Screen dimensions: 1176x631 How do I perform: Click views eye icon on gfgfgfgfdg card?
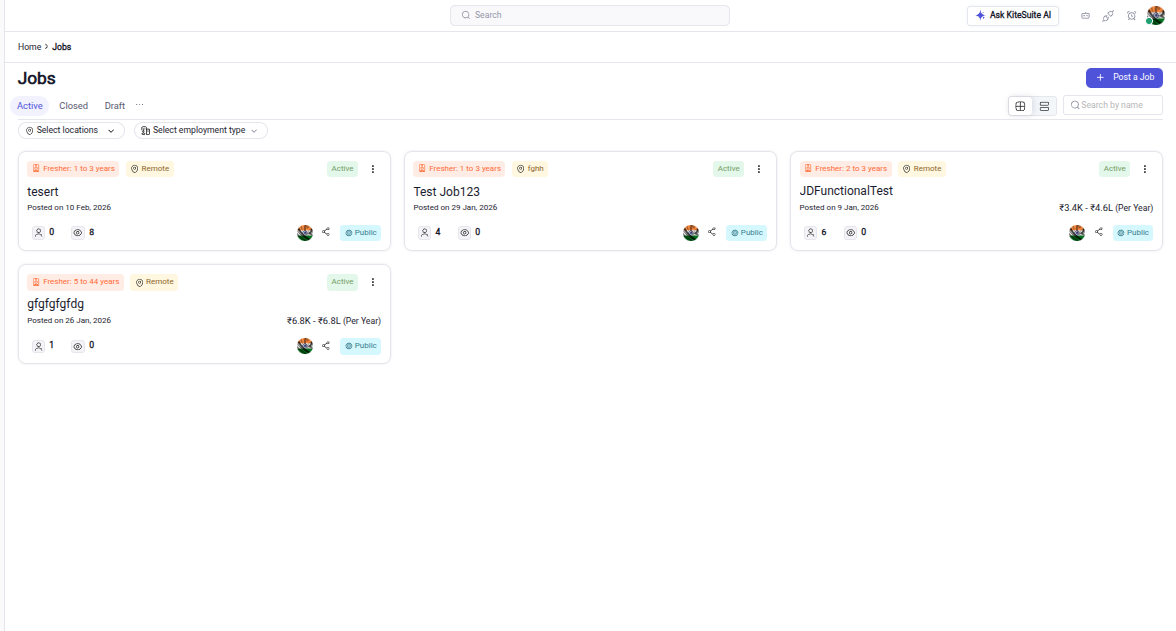[77, 346]
